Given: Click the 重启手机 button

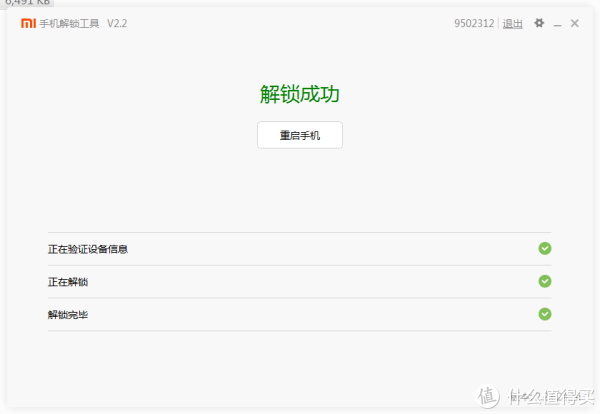Looking at the screenshot, I should tap(300, 135).
